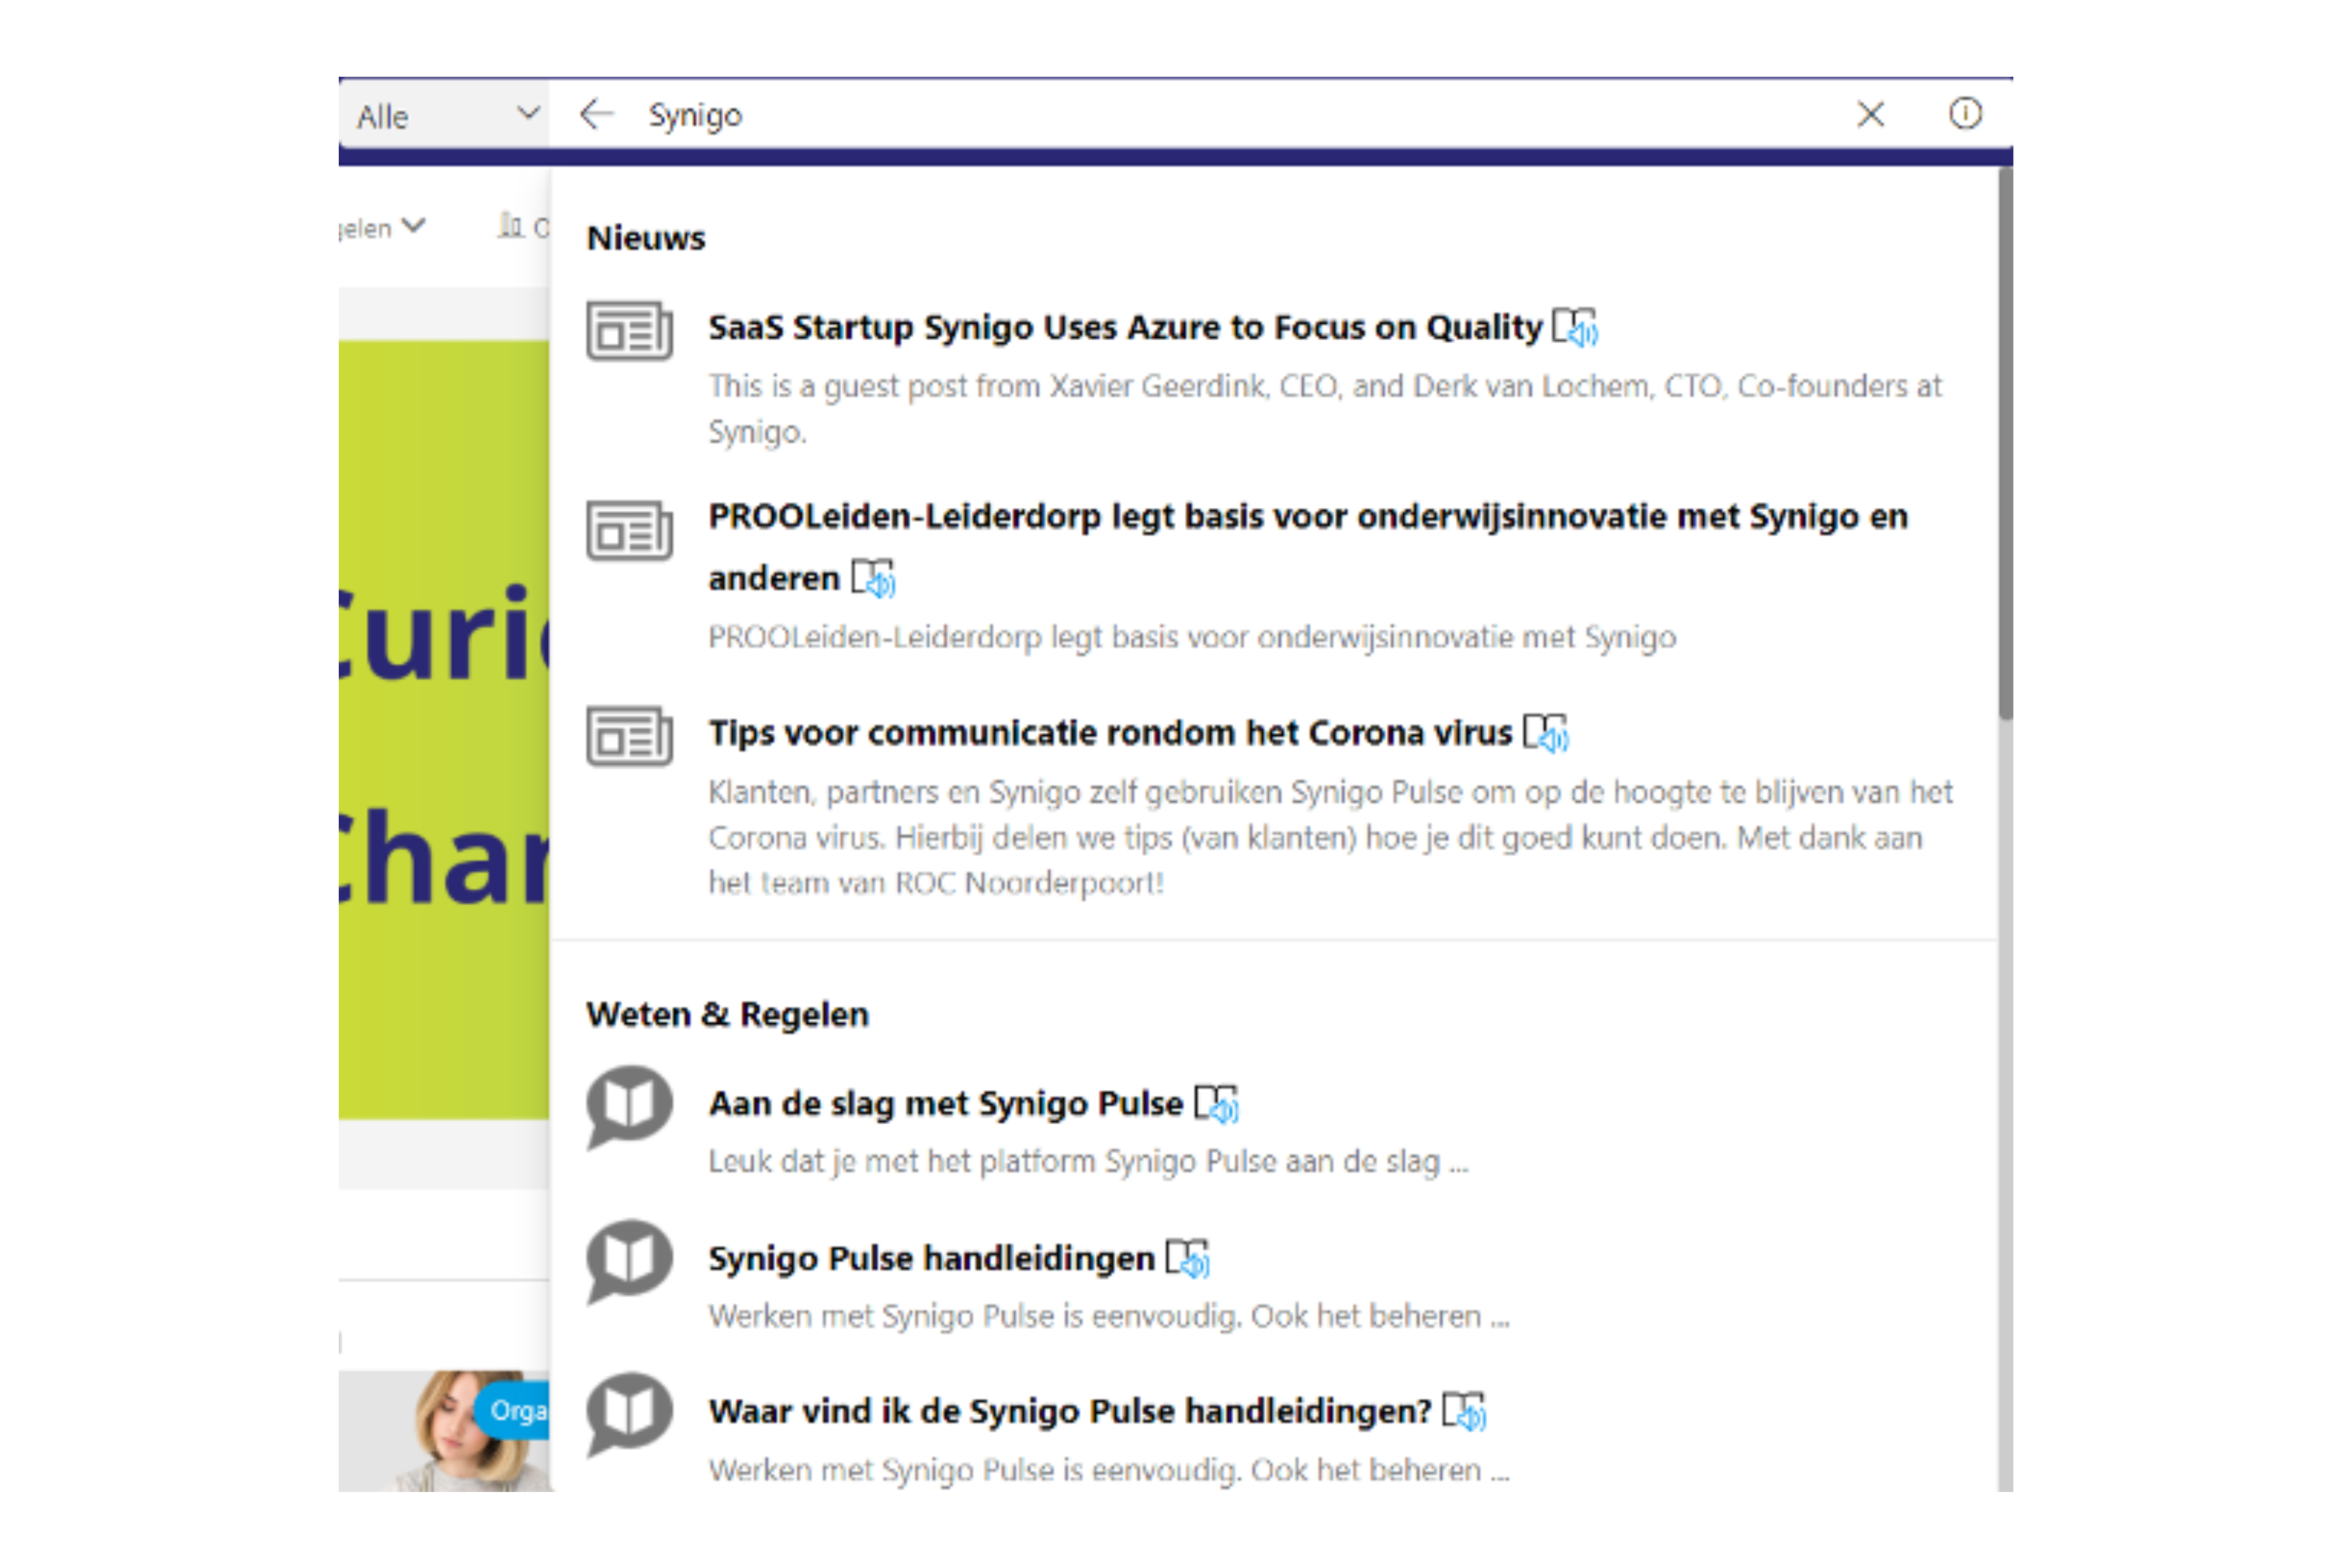Click the book icon beside Aan de slag
2352x1568 pixels.
pos(629,1107)
